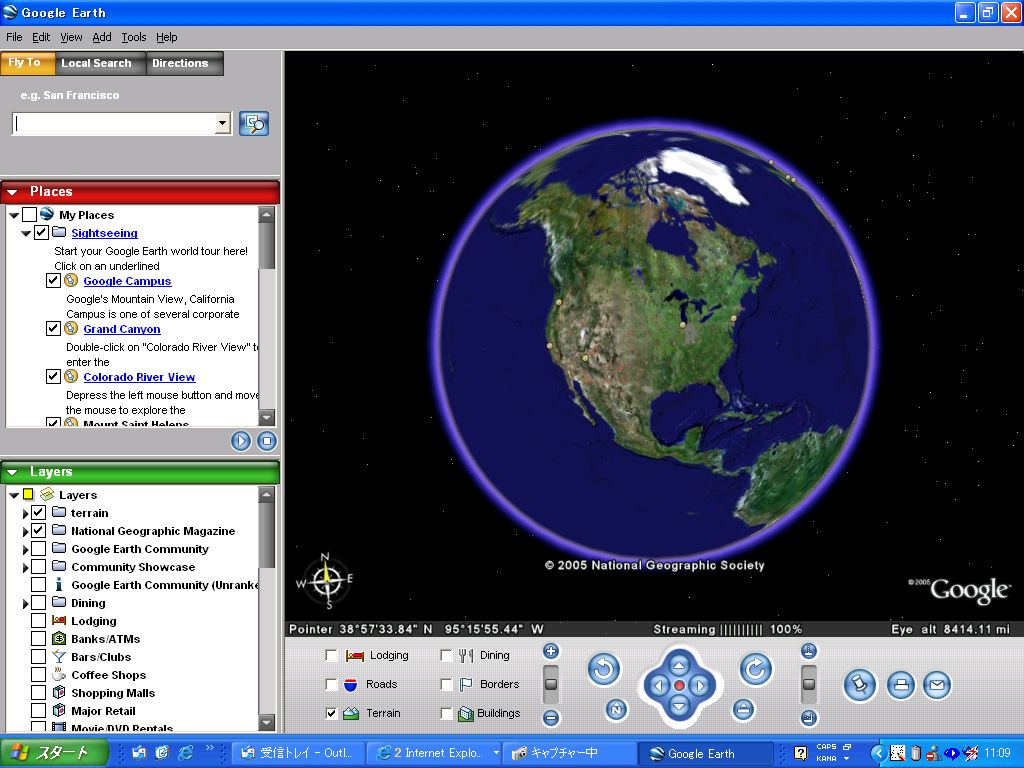Click the Colorado River View placemark icon
This screenshot has width=1024, height=768.
71,377
